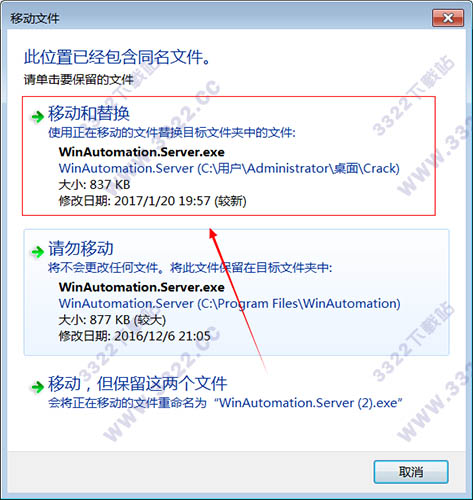Click WinAutomation.Server.exe filename under 移动和替换
This screenshot has height=500, width=473.
[142, 152]
